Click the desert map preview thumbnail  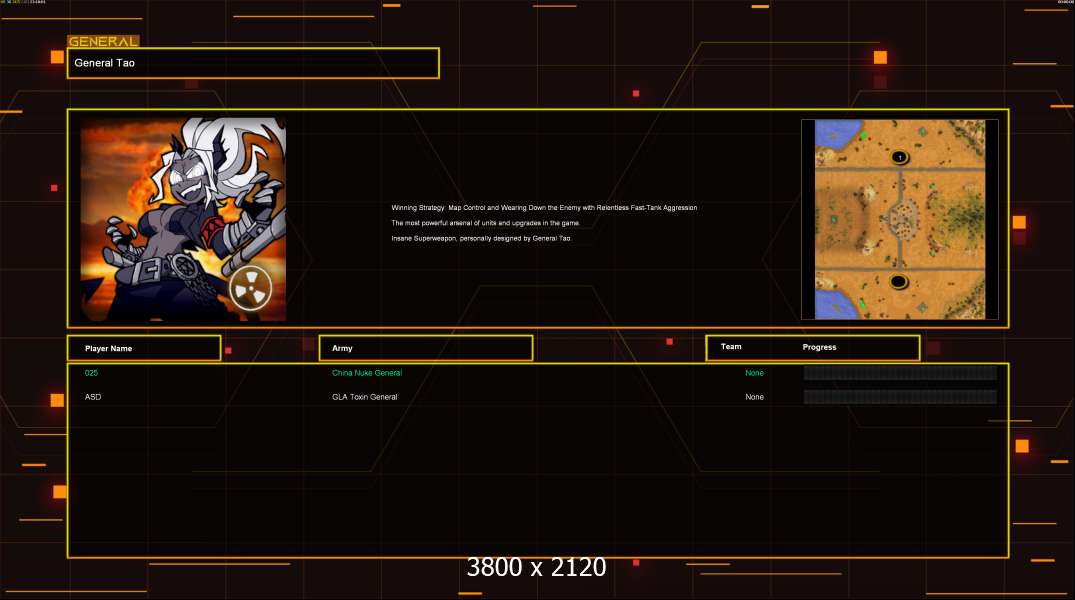point(899,219)
